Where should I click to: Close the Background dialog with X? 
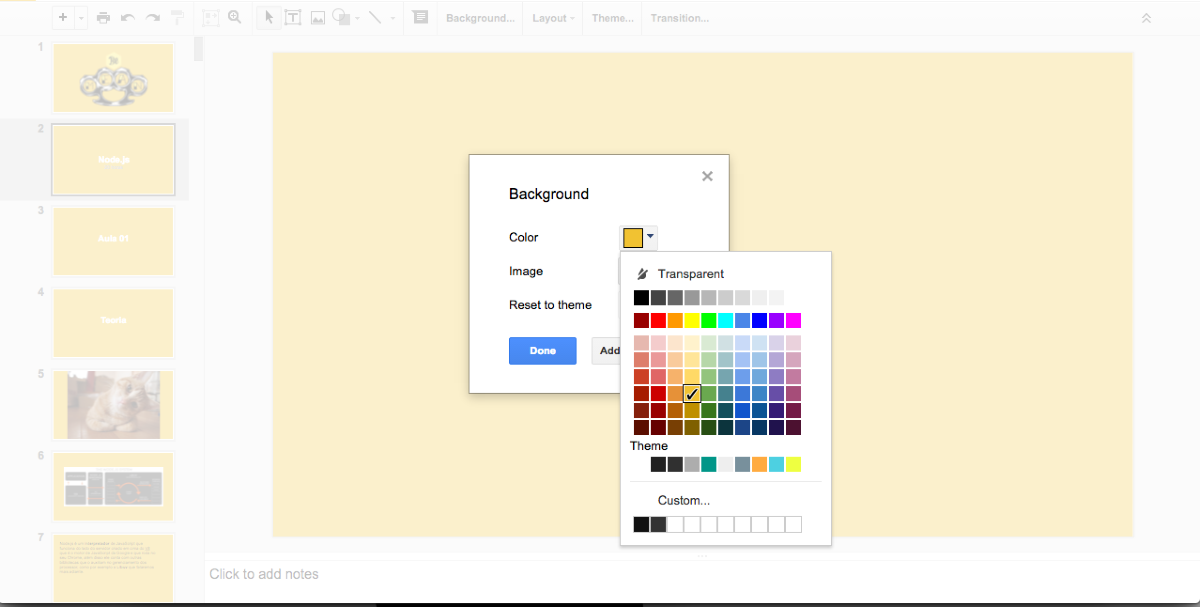coord(707,176)
